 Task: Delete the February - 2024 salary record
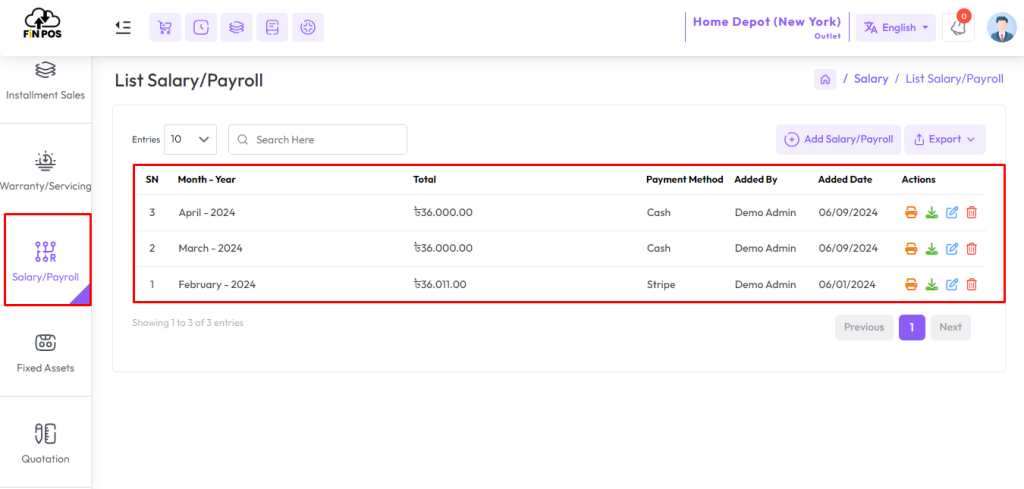tap(972, 284)
